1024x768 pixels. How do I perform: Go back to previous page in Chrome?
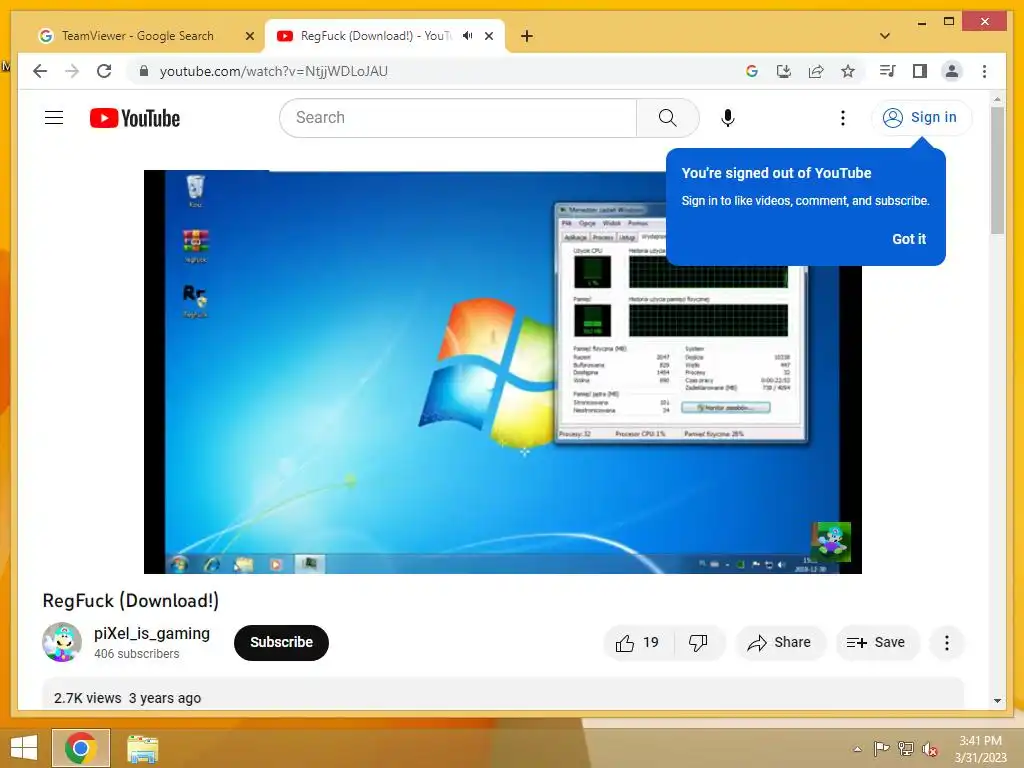pos(40,71)
